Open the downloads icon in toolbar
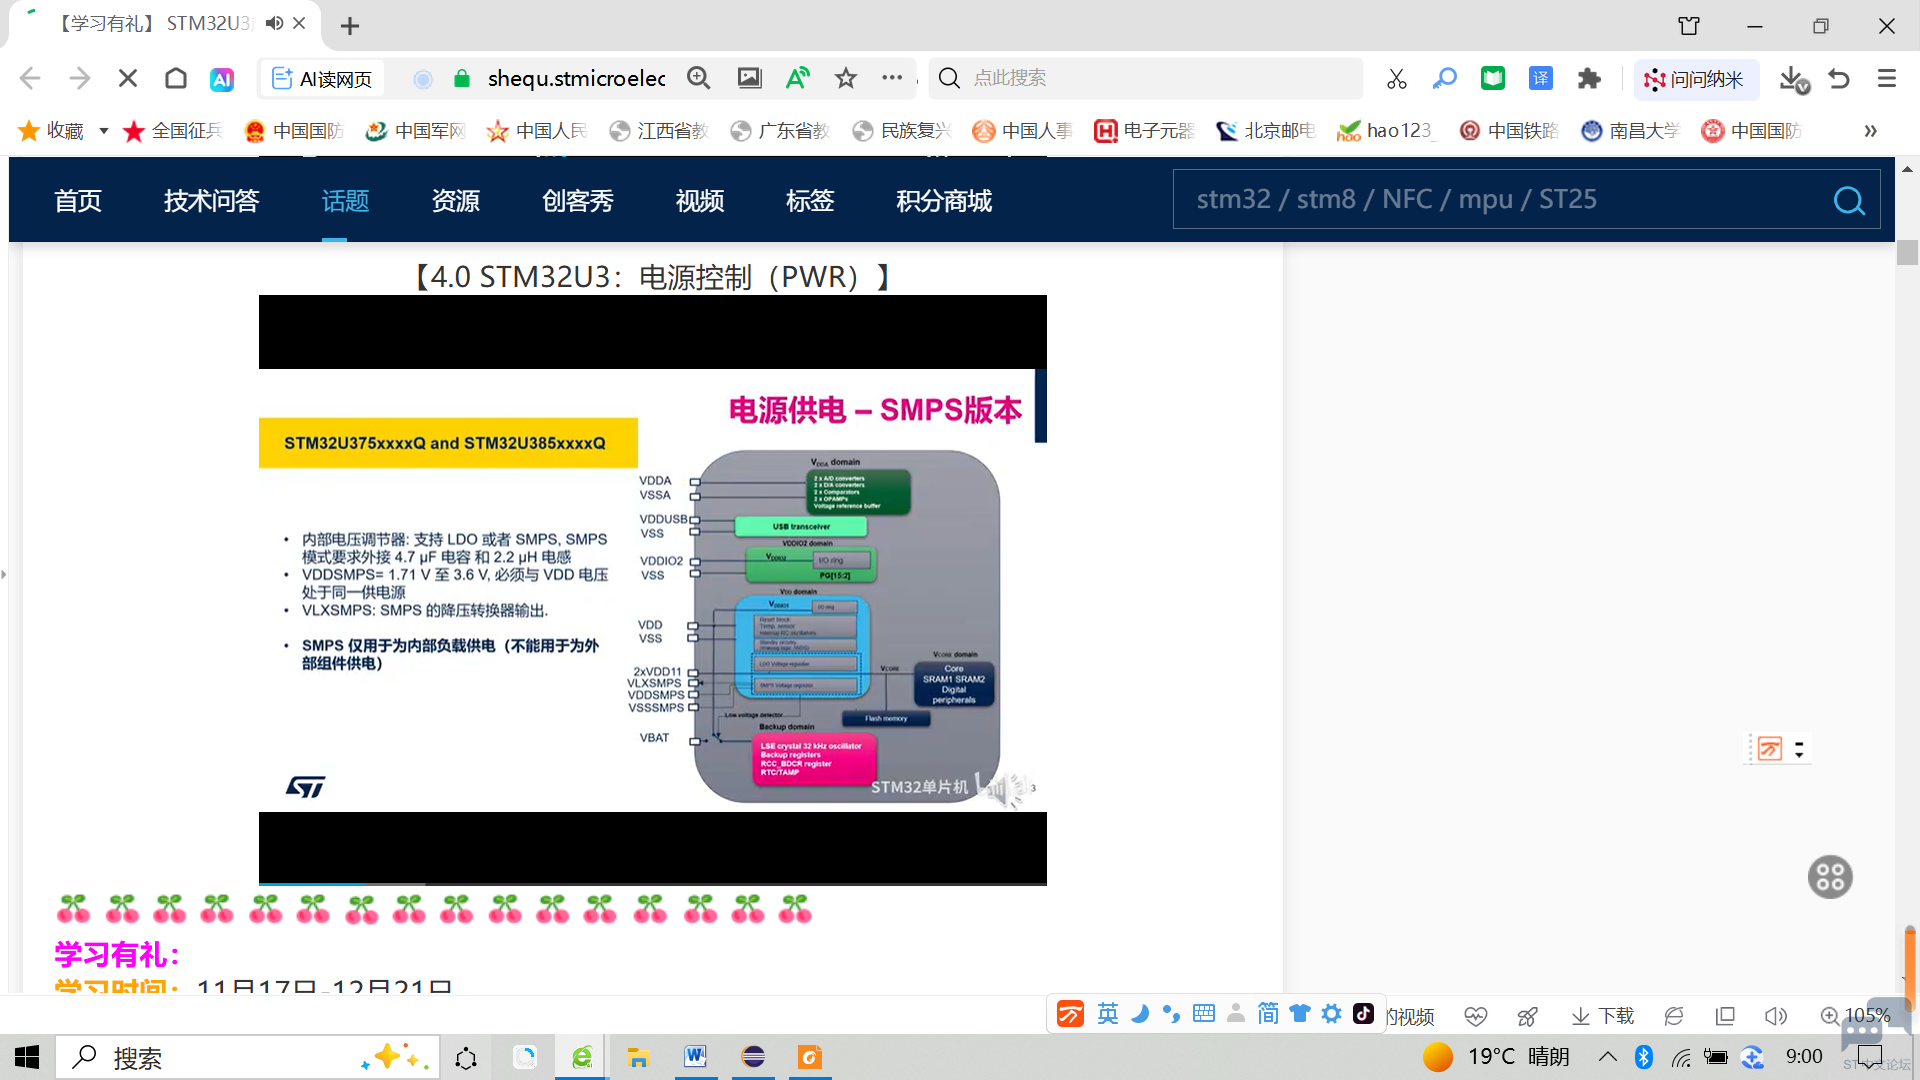The image size is (1920, 1080). 1793,79
